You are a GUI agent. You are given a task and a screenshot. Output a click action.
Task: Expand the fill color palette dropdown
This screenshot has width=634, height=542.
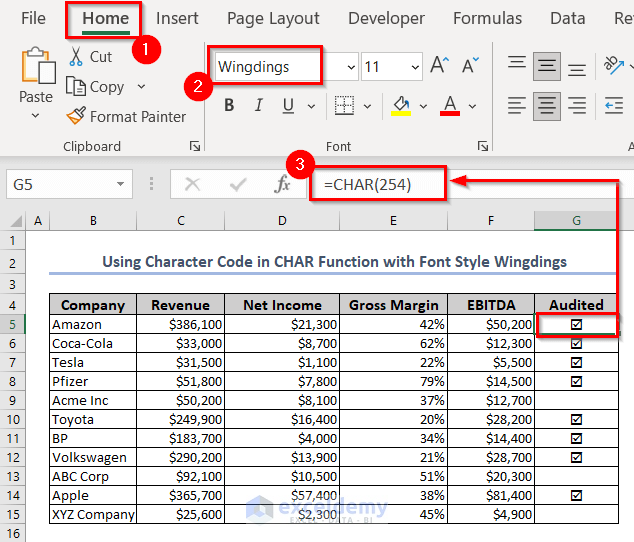pyautogui.click(x=423, y=106)
